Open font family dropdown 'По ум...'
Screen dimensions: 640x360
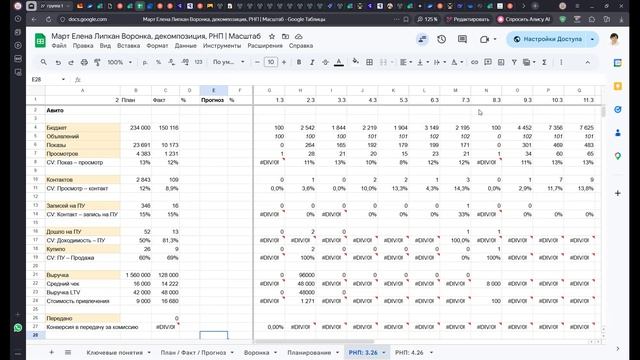(x=229, y=62)
